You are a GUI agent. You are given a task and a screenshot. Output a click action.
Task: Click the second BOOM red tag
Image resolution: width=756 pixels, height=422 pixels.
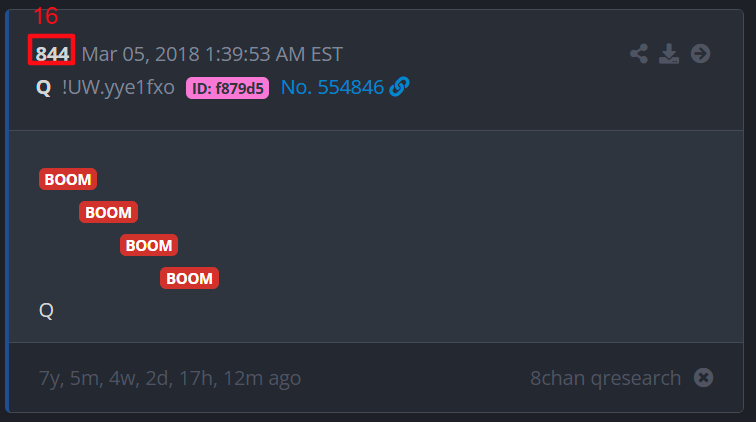click(108, 212)
